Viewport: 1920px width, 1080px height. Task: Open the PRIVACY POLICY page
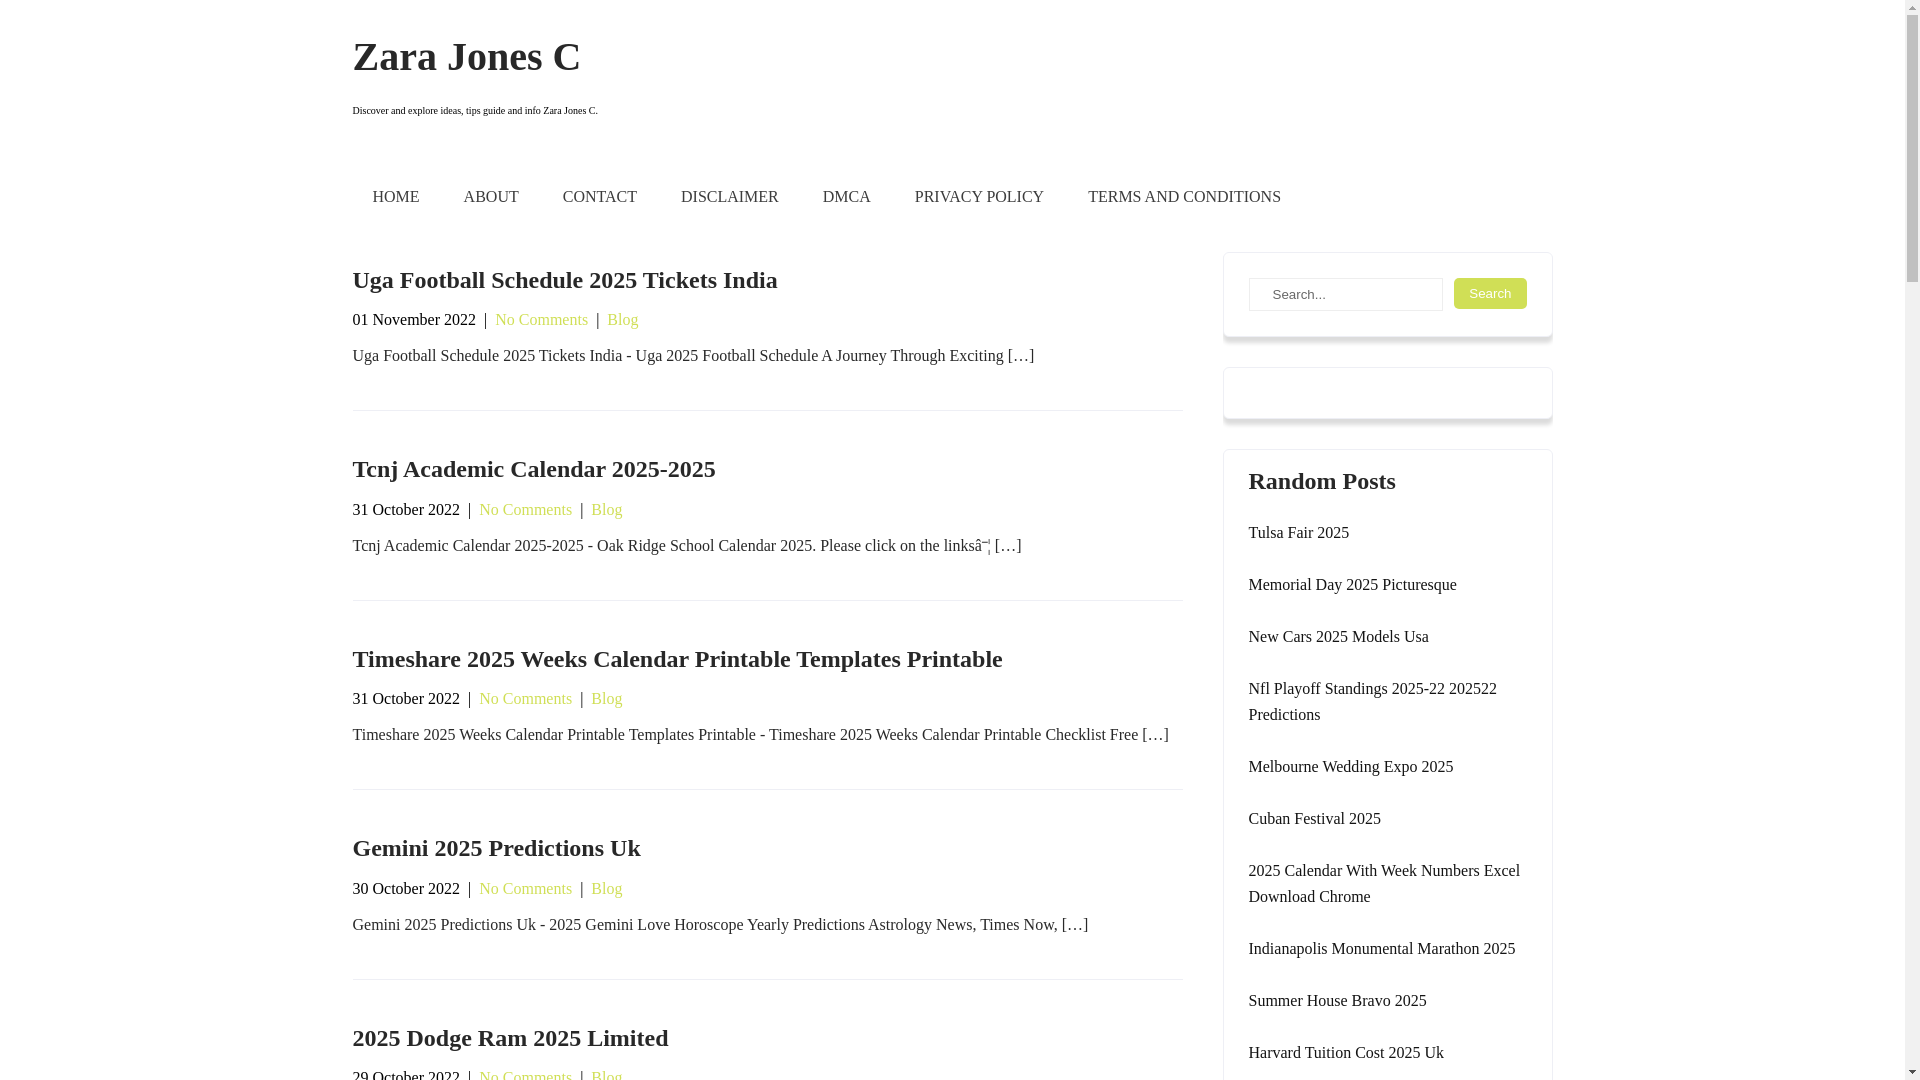coord(979,197)
